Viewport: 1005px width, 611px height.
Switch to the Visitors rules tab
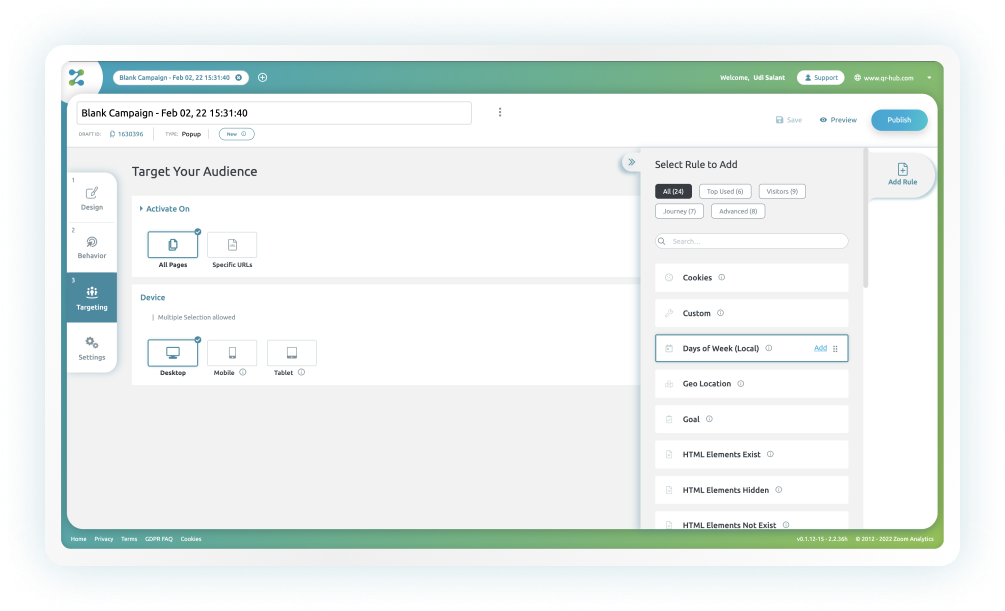pos(781,191)
